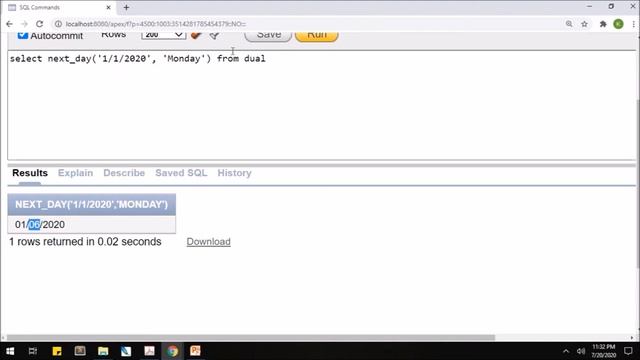
Task: Open the volume control in system tray
Action: click(581, 351)
